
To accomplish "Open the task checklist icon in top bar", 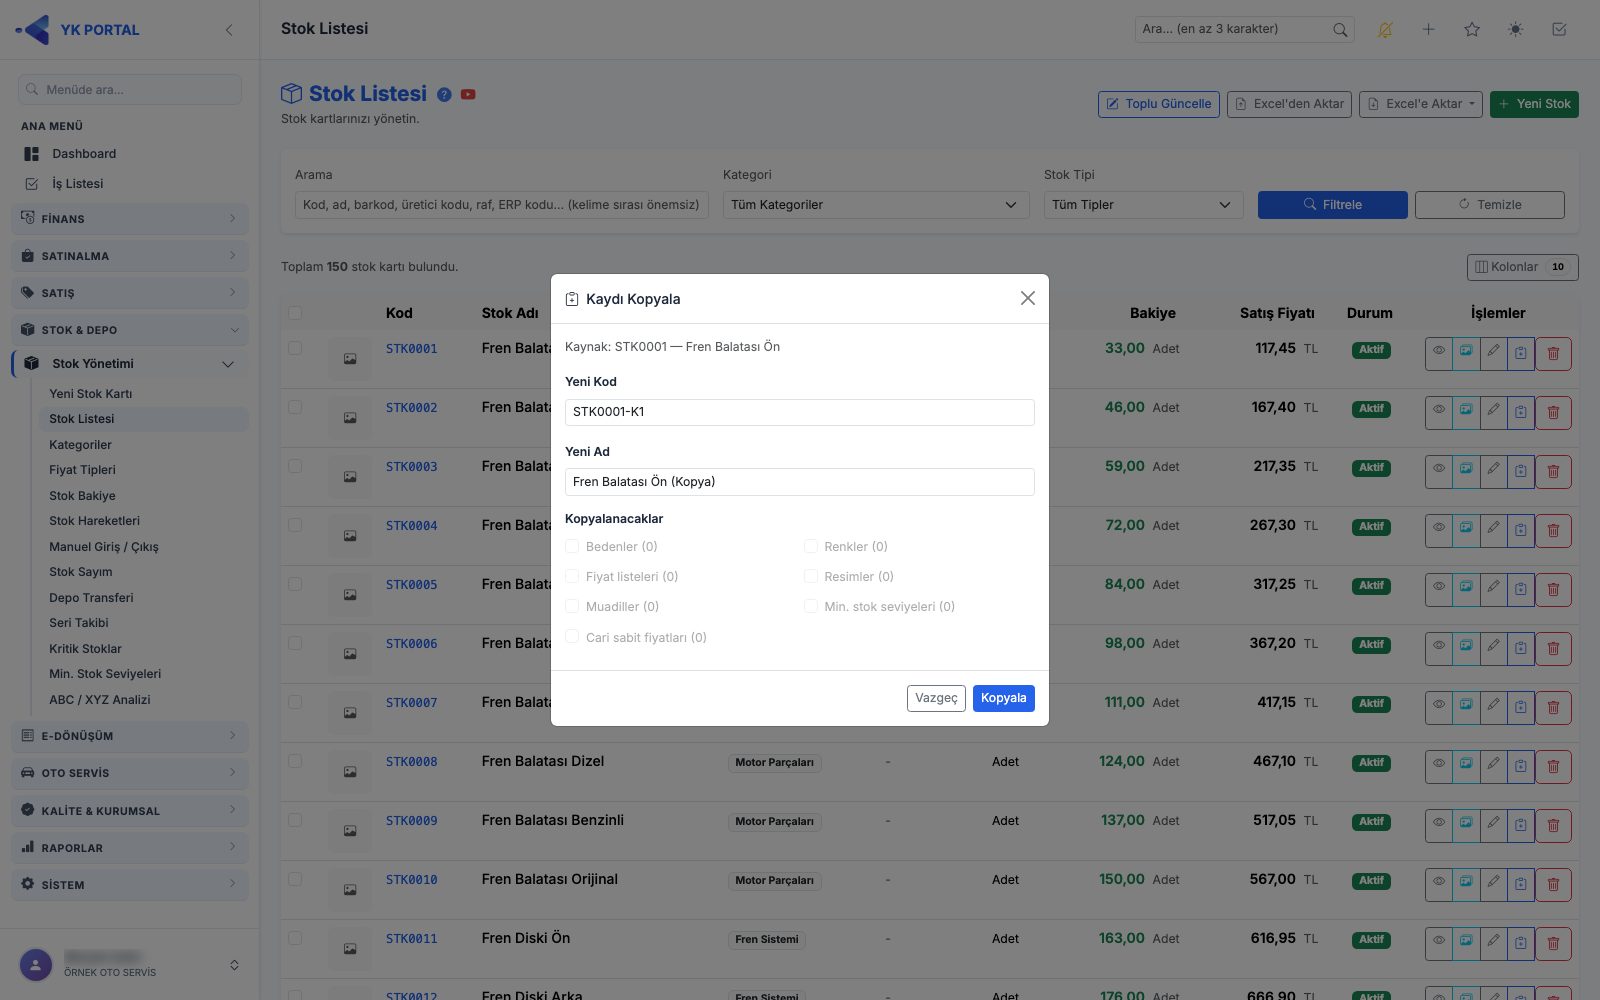I will click(x=1559, y=30).
